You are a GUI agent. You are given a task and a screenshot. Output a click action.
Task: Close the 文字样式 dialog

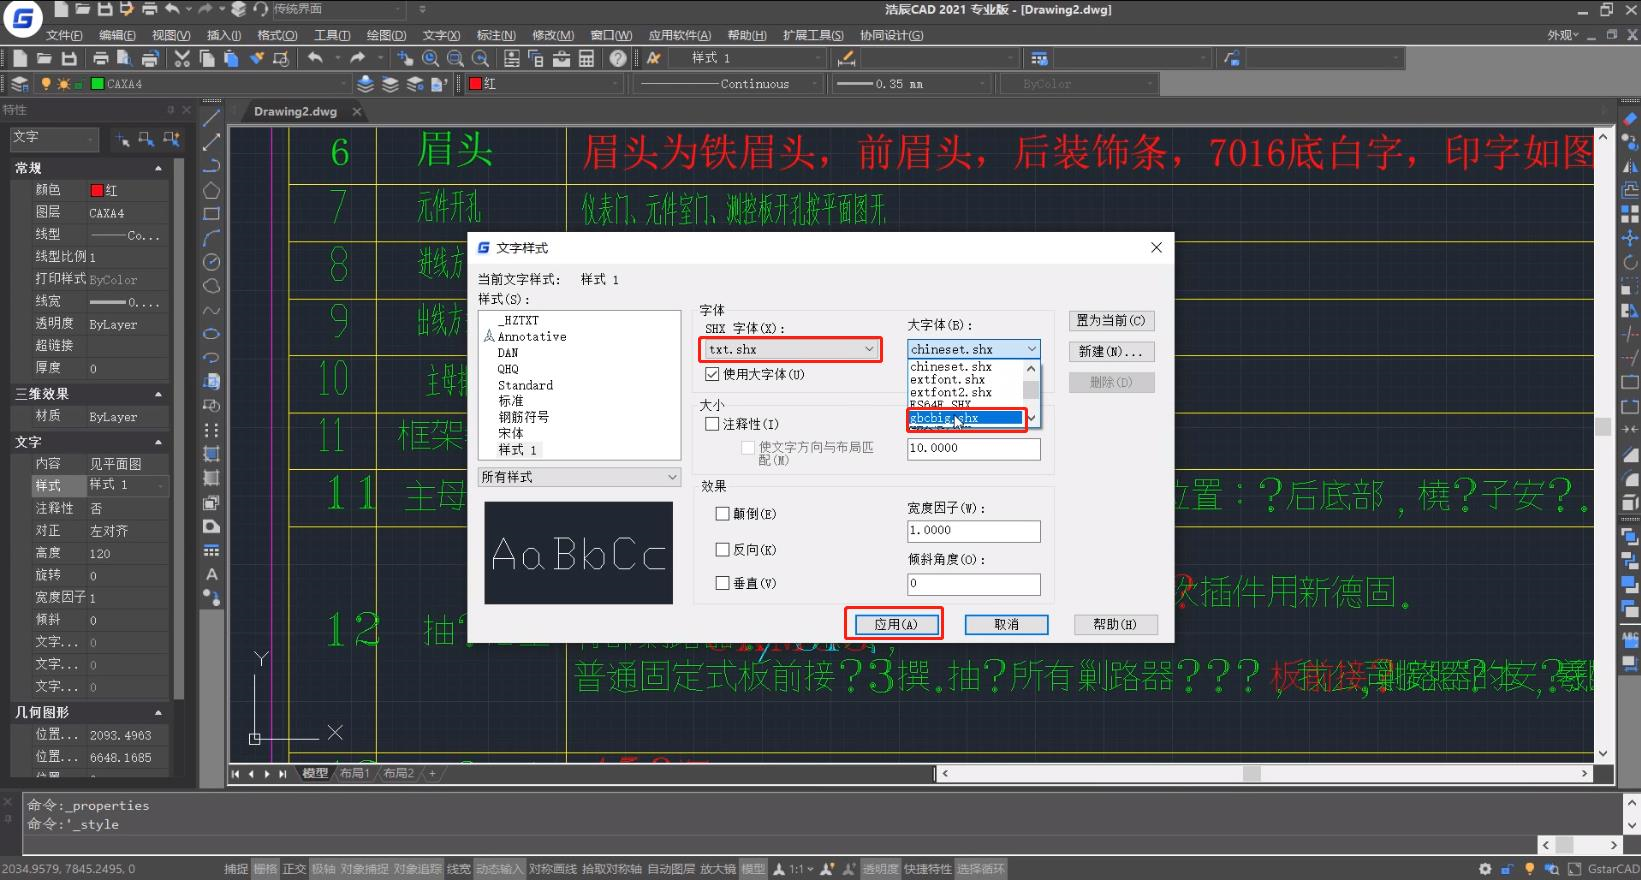(1156, 247)
